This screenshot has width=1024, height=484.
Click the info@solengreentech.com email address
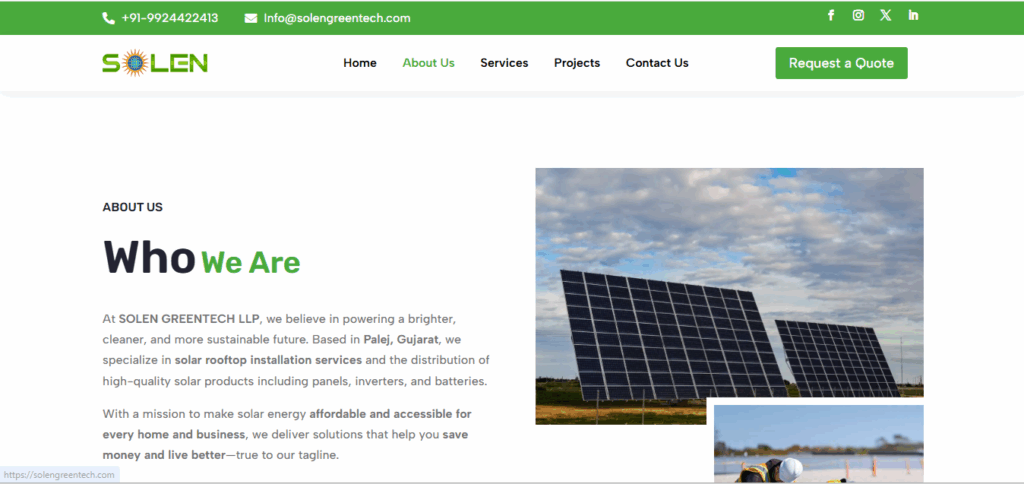(x=336, y=18)
